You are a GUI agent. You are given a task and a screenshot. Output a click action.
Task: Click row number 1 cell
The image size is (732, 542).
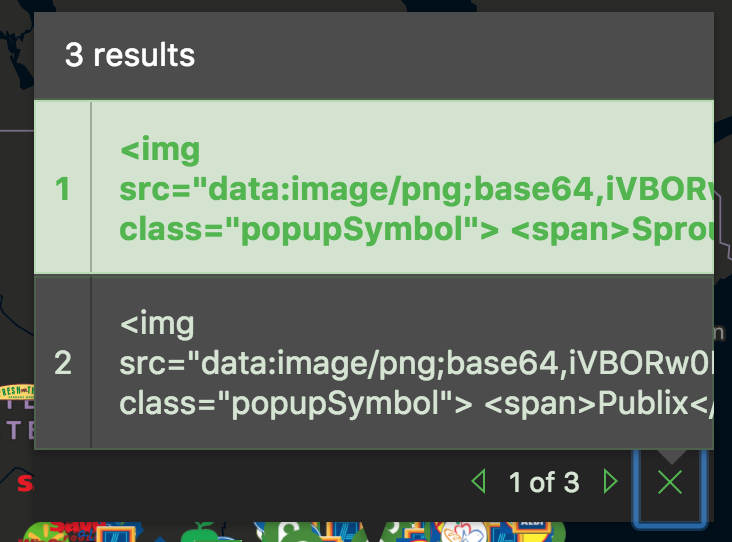click(63, 187)
